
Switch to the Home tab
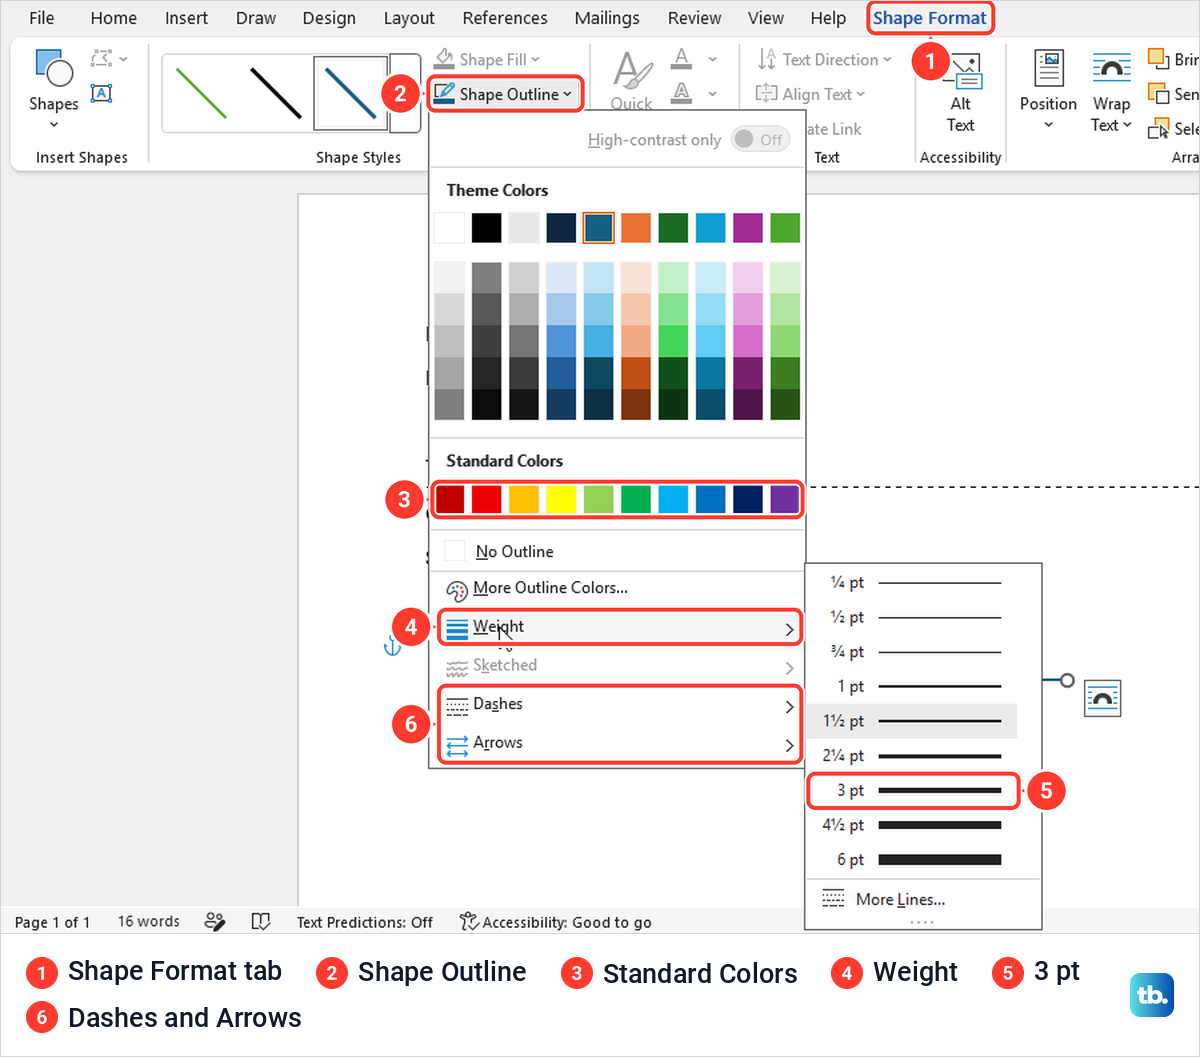(x=113, y=18)
